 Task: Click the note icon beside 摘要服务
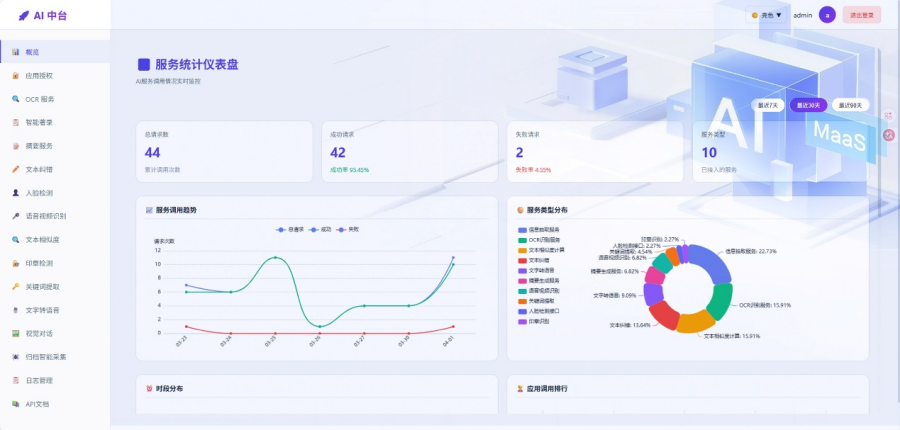point(15,146)
